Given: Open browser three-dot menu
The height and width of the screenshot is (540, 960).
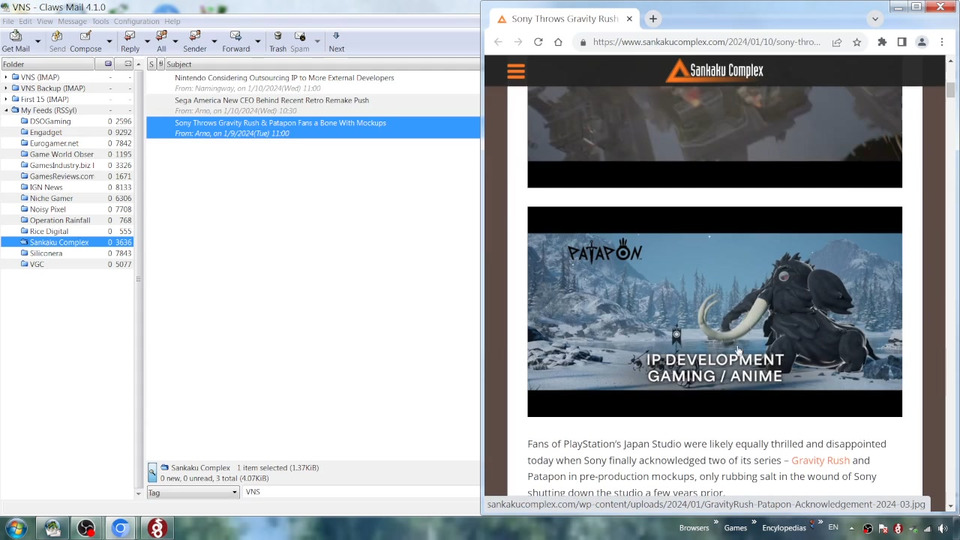Looking at the screenshot, I should [x=942, y=42].
